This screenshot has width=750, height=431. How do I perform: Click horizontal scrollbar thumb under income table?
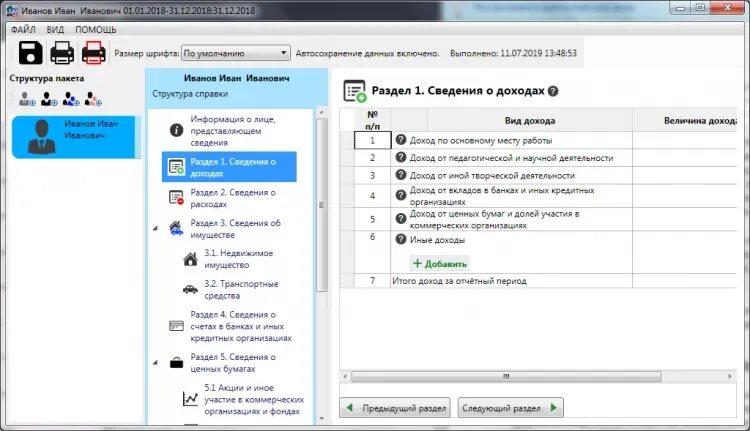pos(506,376)
